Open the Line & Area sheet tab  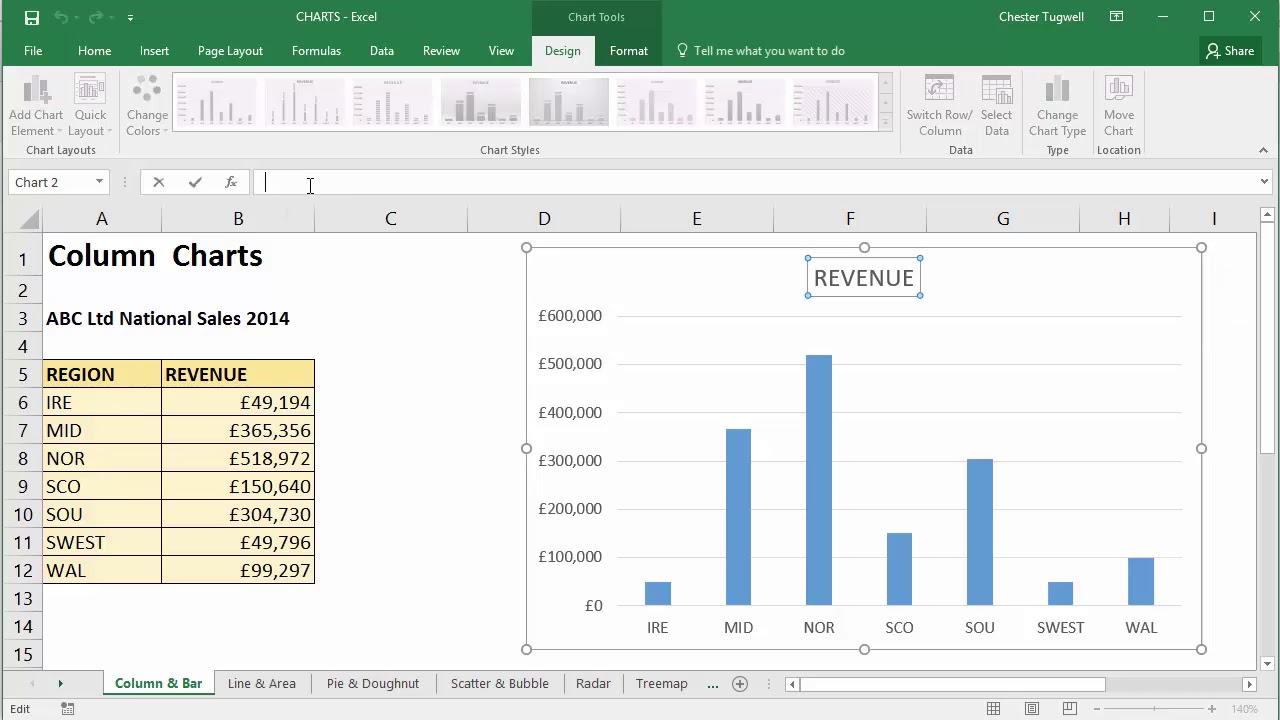[262, 683]
